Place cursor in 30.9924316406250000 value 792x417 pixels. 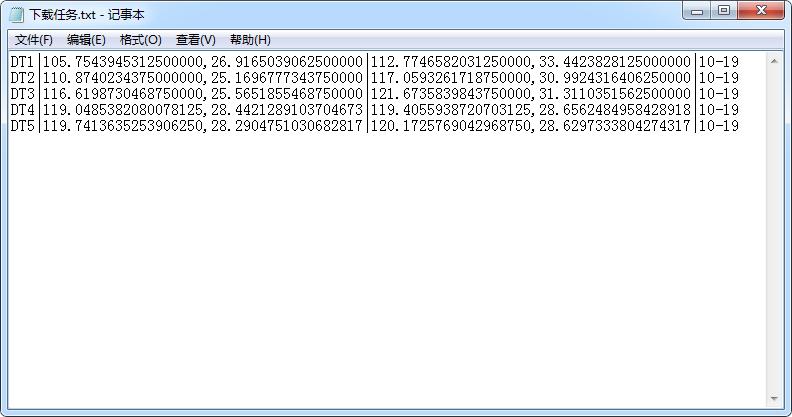615,78
